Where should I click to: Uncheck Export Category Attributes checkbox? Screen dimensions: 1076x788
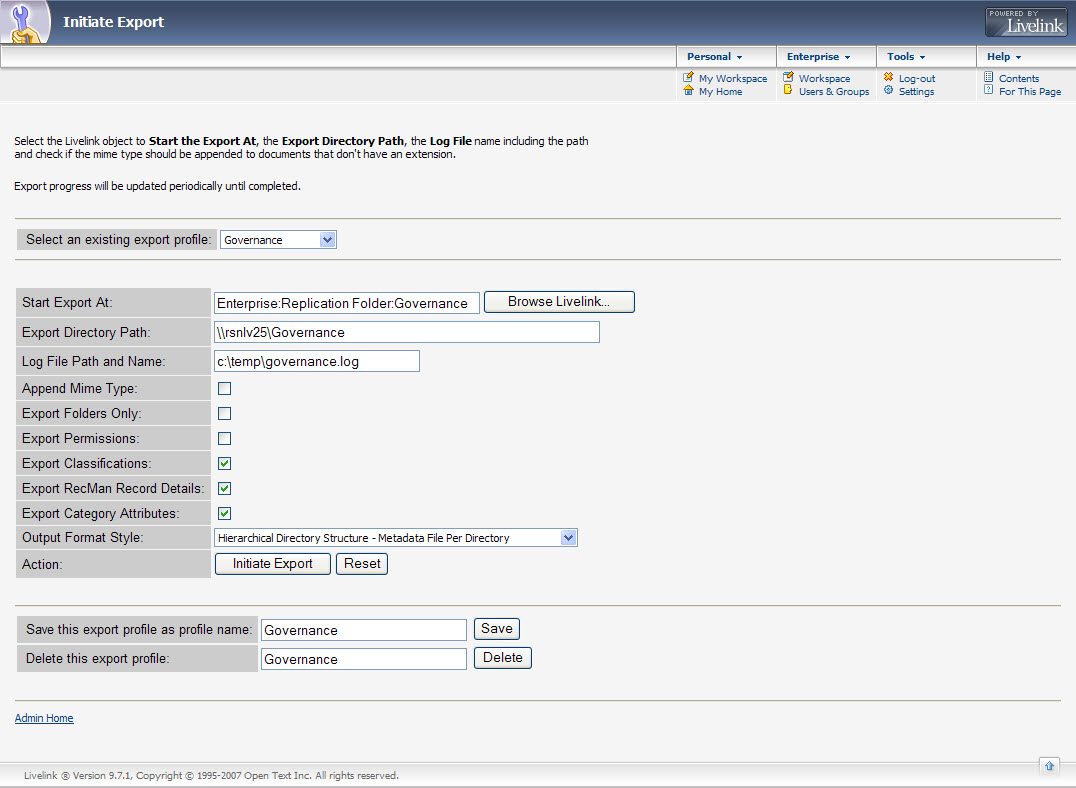(x=224, y=513)
